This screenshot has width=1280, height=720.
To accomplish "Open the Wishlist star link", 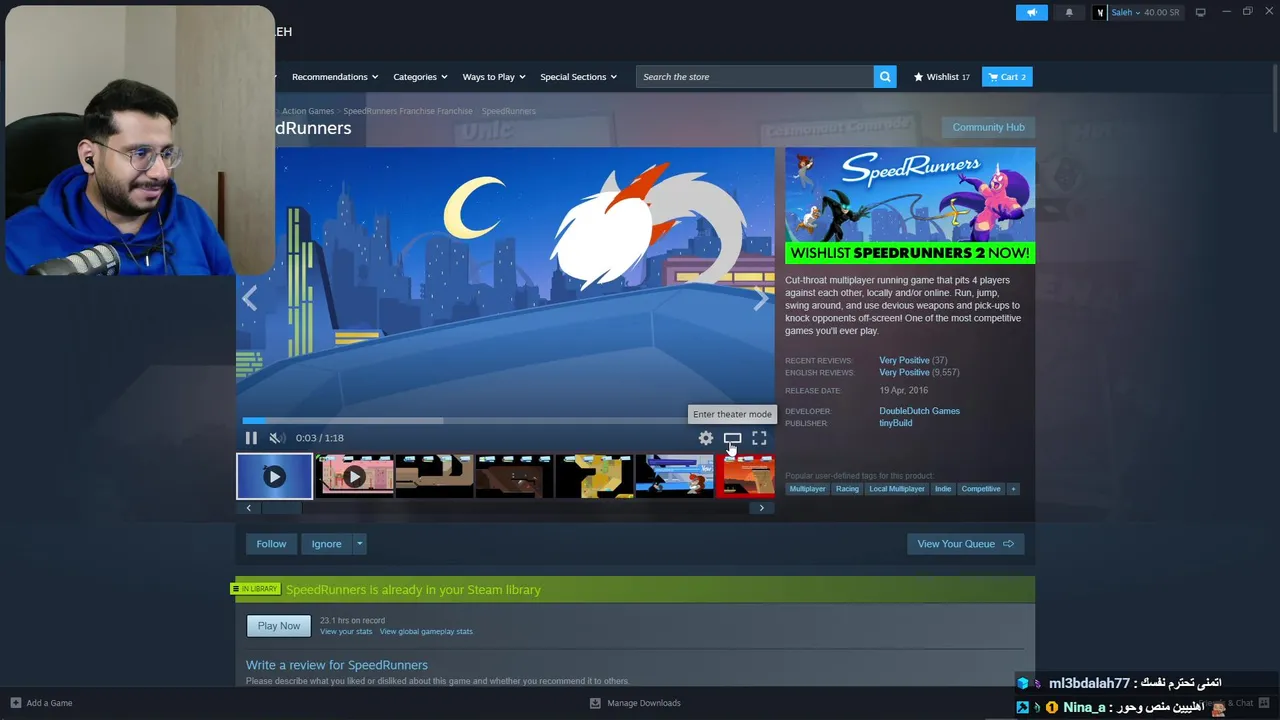I will point(941,77).
